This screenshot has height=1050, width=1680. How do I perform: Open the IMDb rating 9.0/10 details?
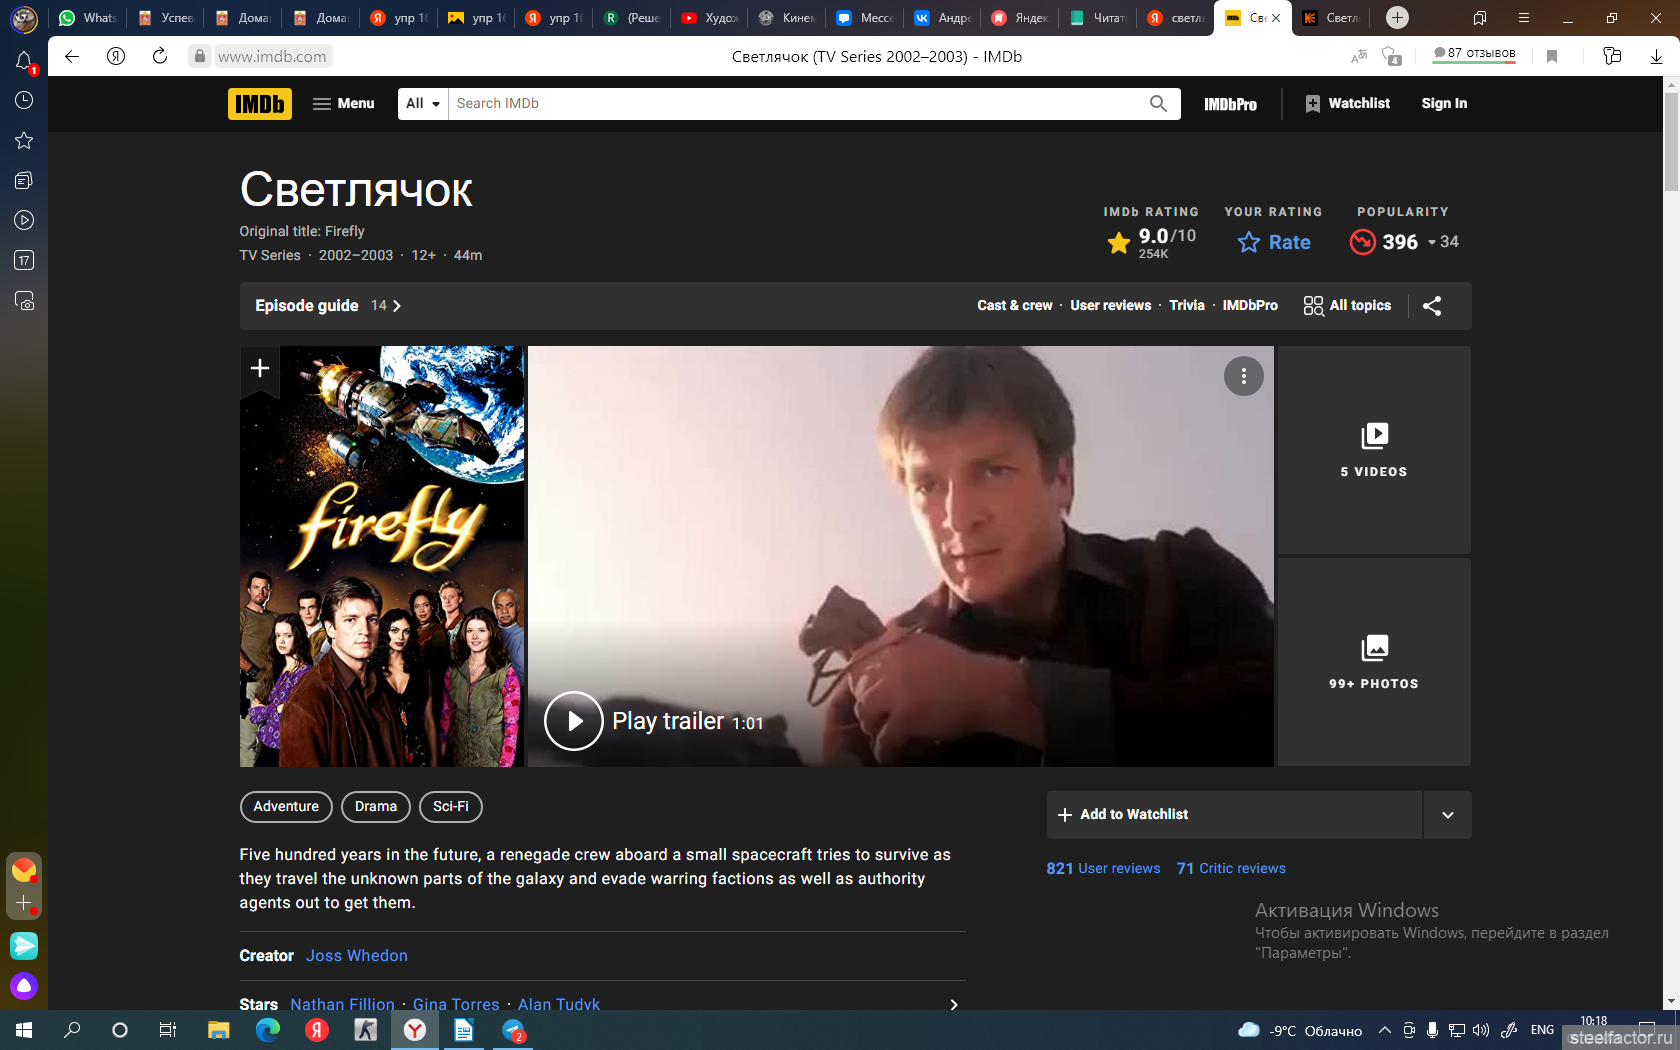(x=1152, y=242)
